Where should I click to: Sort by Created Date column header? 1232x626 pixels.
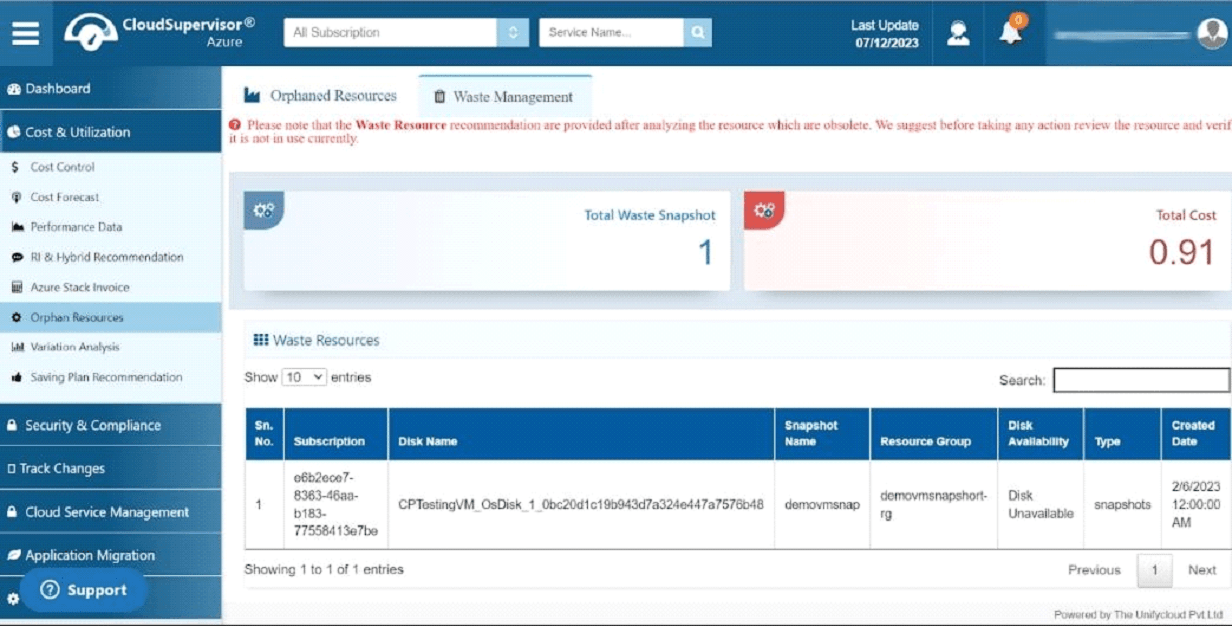tap(1196, 434)
